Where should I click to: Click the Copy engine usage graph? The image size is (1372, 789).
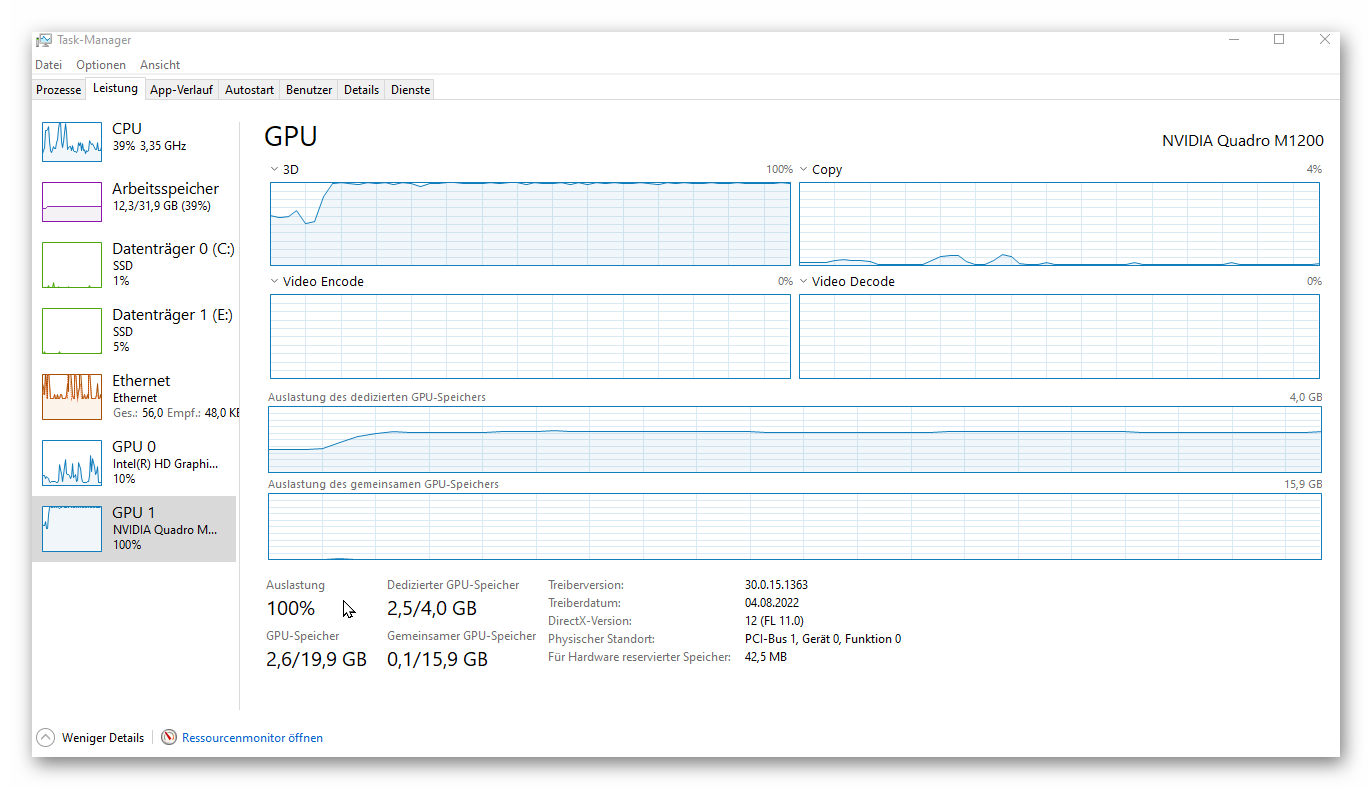click(x=1059, y=224)
